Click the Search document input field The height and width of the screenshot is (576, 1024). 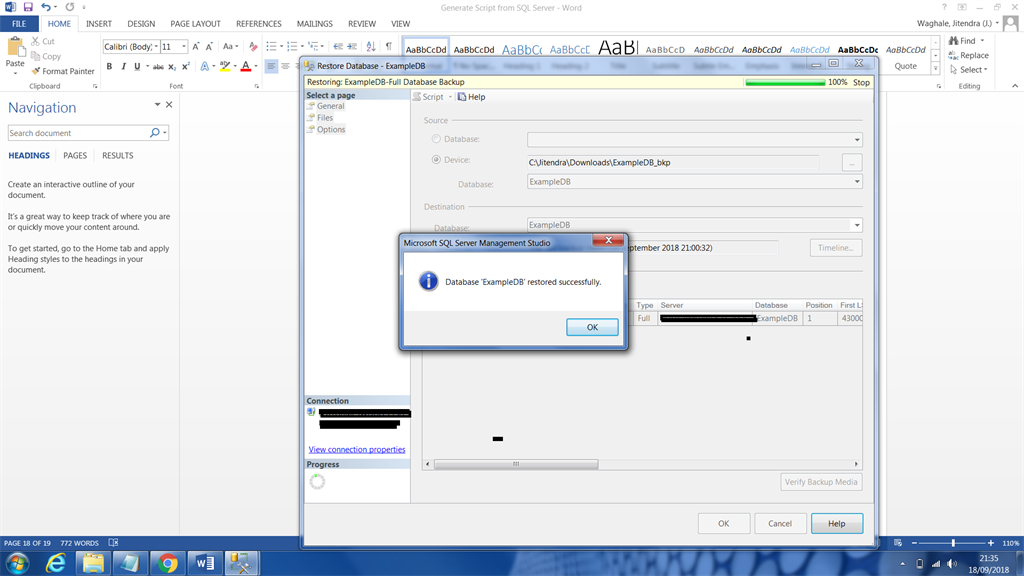[78, 133]
